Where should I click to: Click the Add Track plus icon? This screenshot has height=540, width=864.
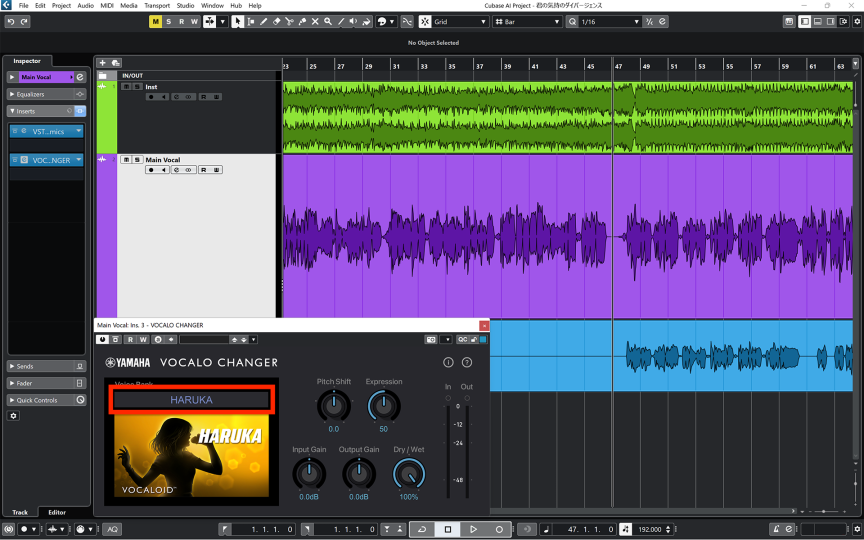click(x=102, y=63)
